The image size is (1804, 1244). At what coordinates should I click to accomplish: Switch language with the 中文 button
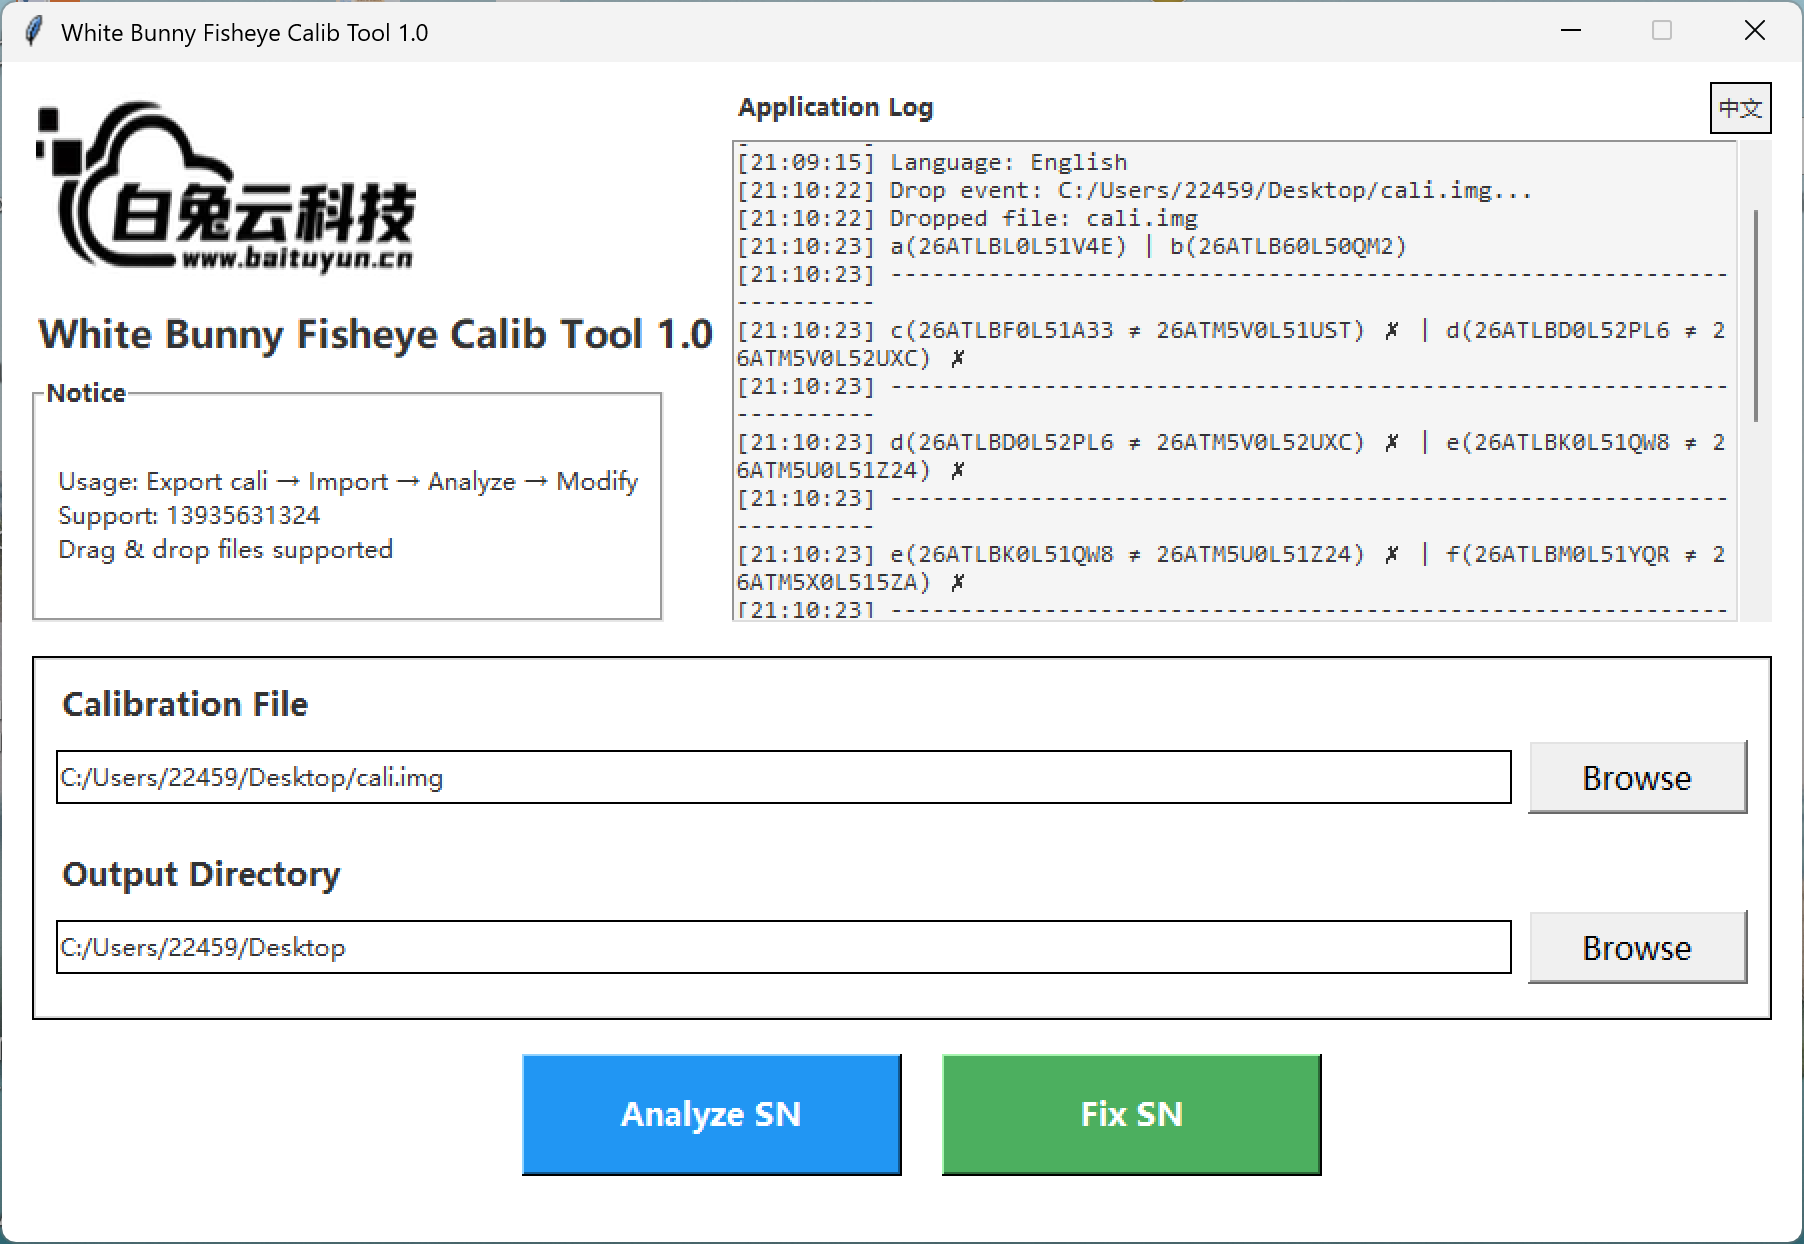pyautogui.click(x=1740, y=108)
